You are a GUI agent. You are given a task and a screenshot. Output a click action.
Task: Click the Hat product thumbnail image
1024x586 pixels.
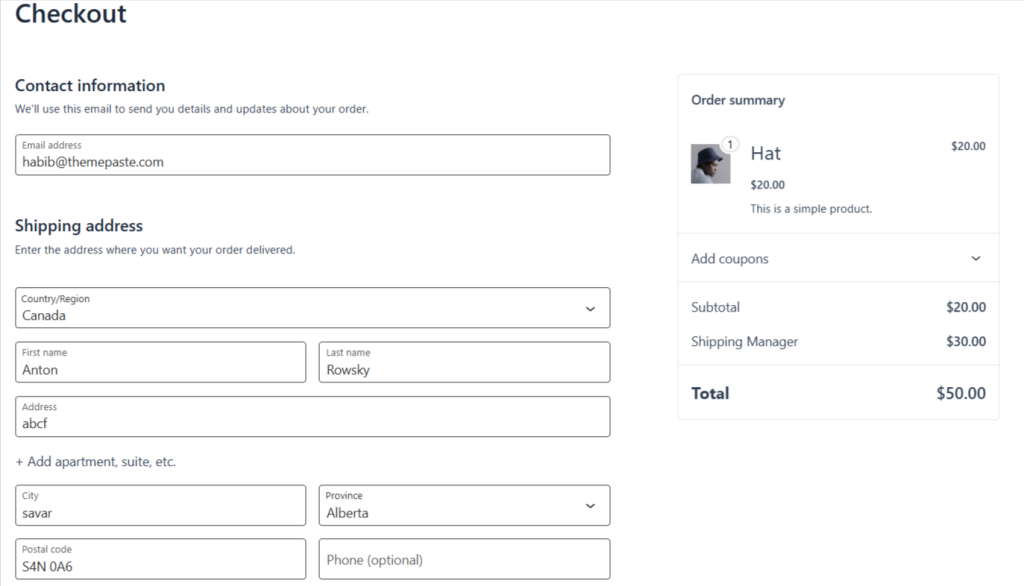point(710,164)
